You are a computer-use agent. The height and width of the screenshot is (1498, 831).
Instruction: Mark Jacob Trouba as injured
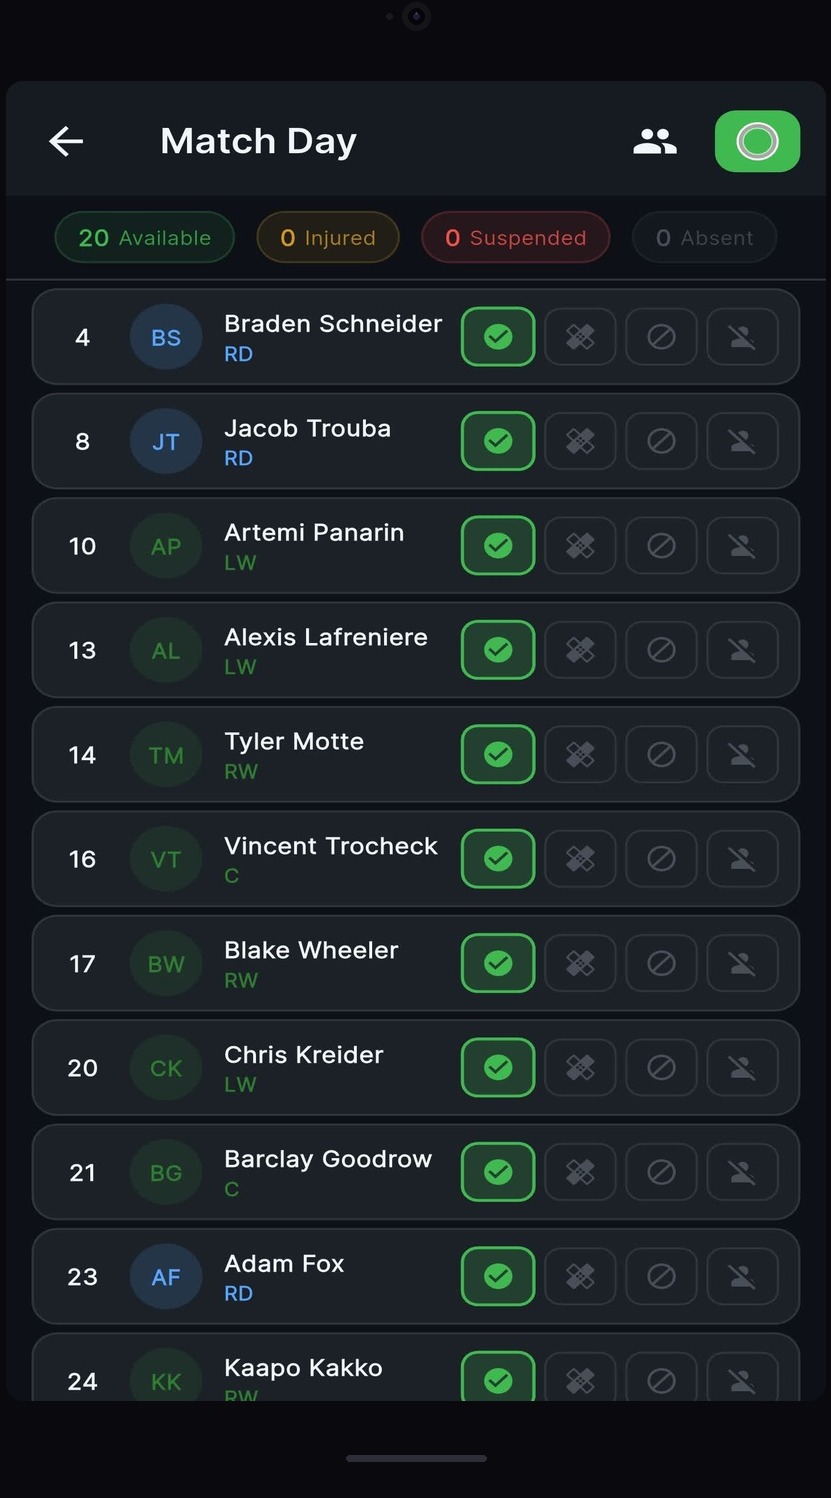click(580, 441)
